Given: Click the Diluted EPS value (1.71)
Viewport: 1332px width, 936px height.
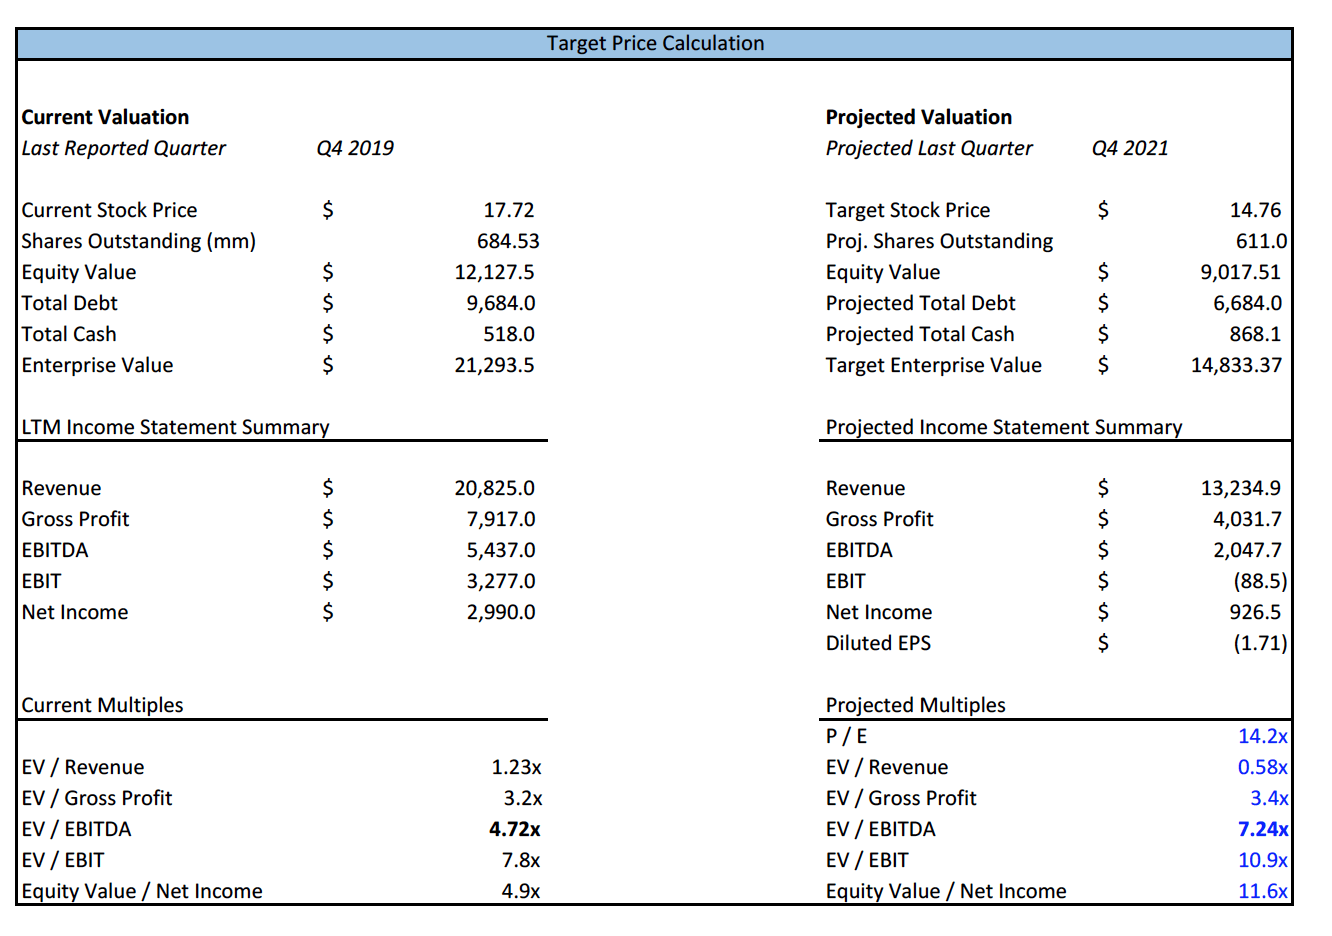Looking at the screenshot, I should coord(1259,643).
